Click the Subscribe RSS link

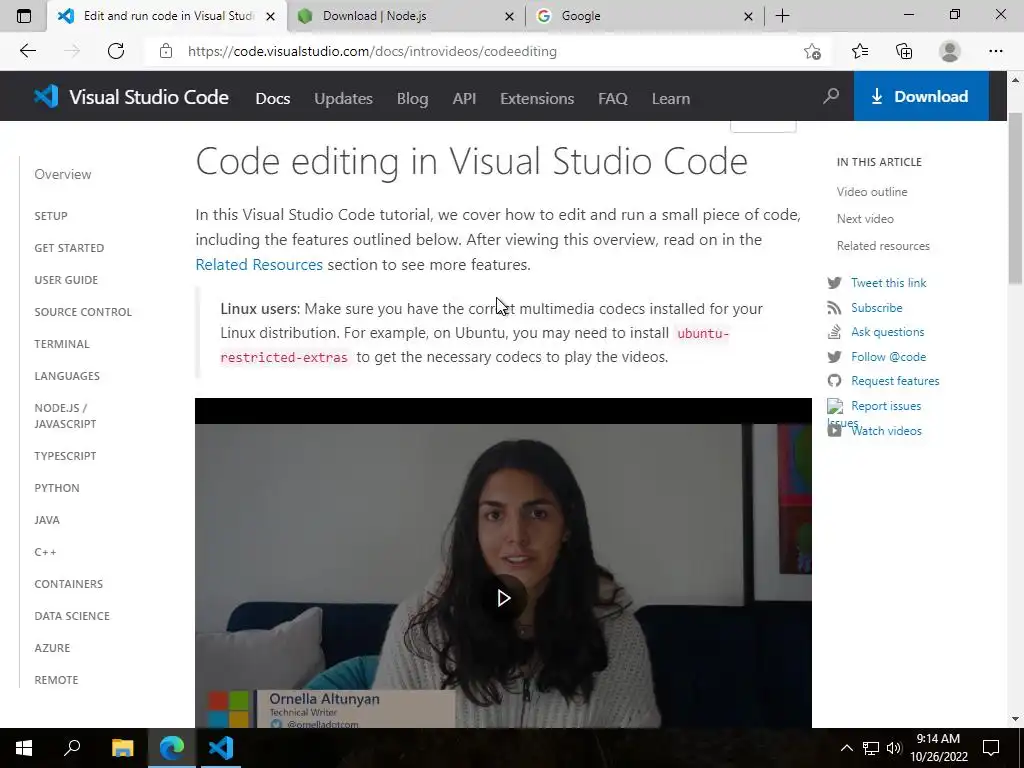pos(876,308)
